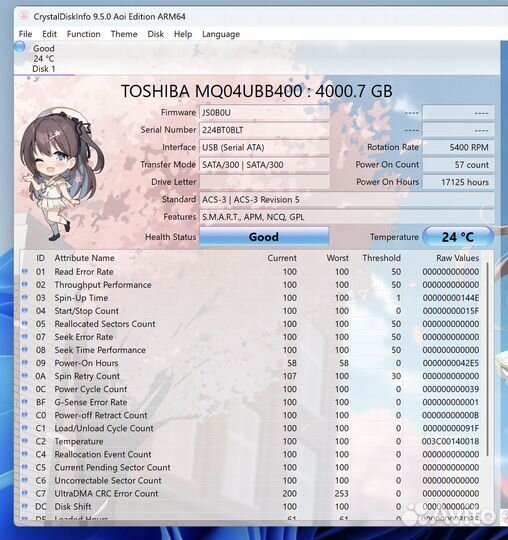Select Disk 1 health status indicator
Image resolution: width=508 pixels, height=540 pixels.
tap(20, 47)
